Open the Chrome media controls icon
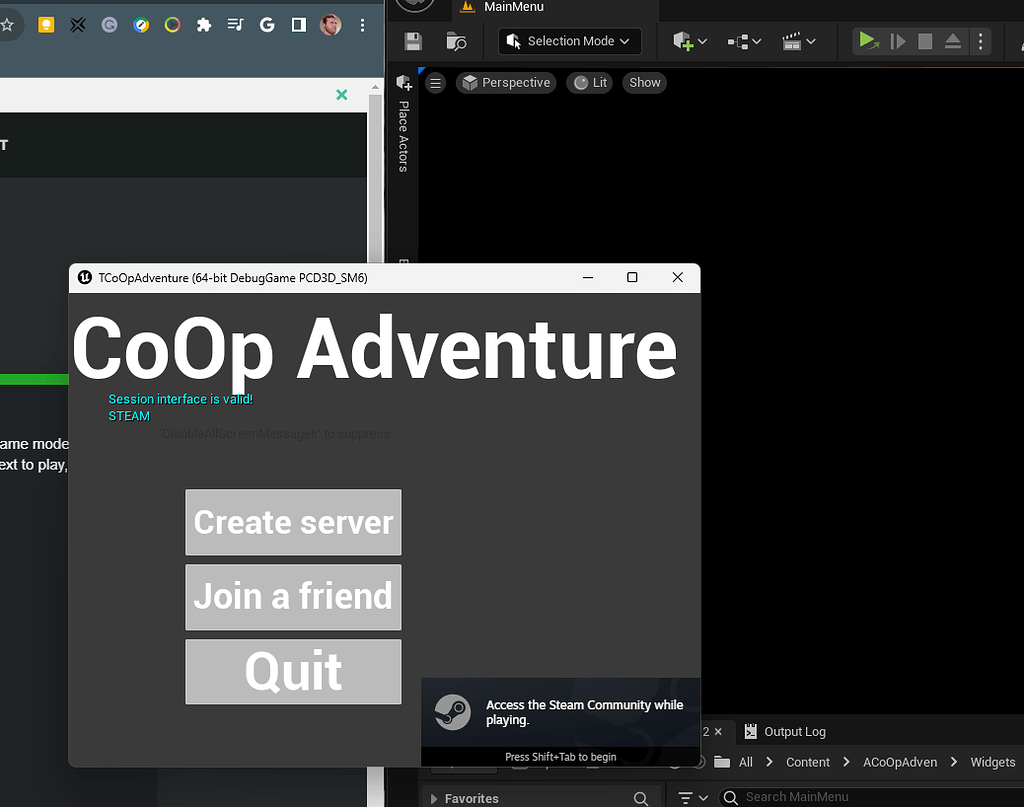Viewport: 1024px width, 807px height. pos(235,25)
